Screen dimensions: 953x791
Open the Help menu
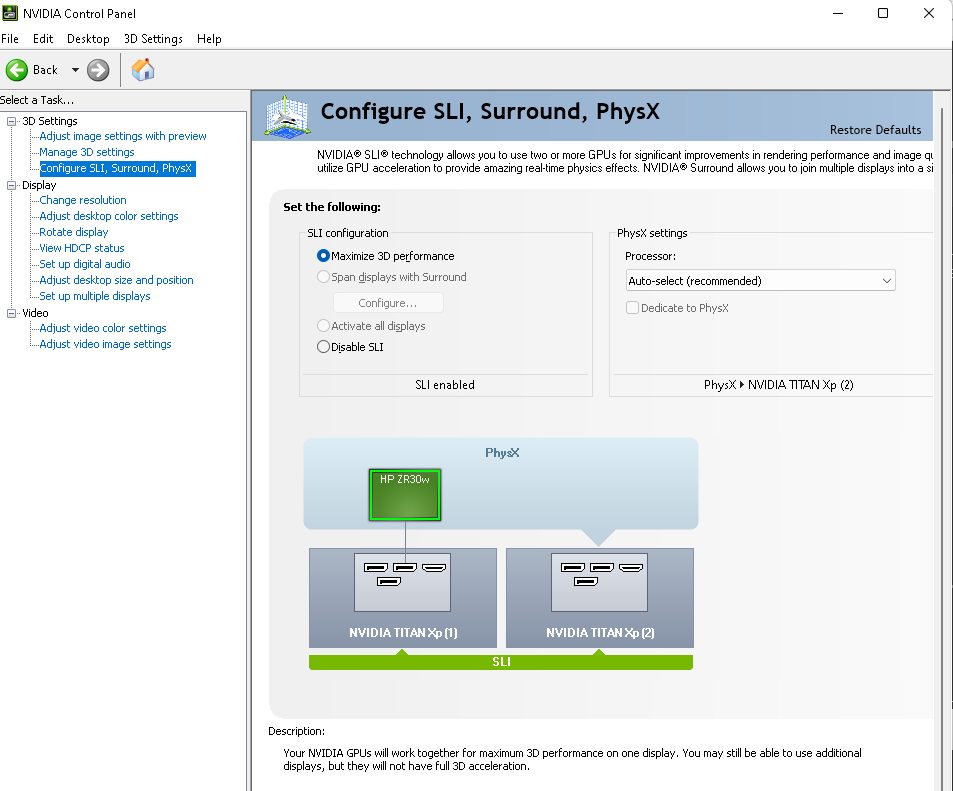pyautogui.click(x=209, y=39)
